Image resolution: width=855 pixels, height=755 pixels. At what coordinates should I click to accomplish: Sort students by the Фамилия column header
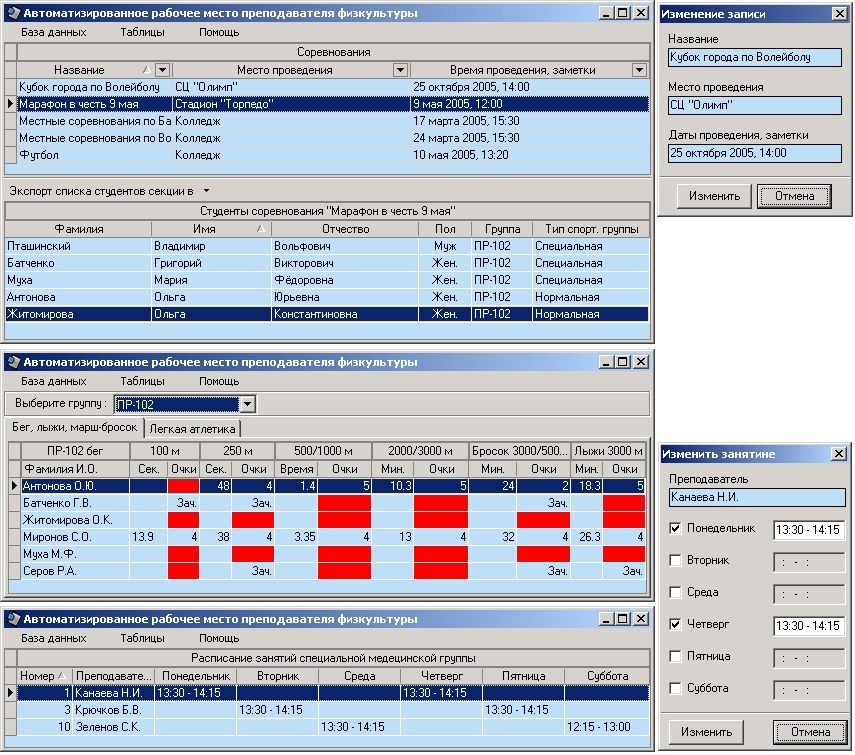[79, 229]
